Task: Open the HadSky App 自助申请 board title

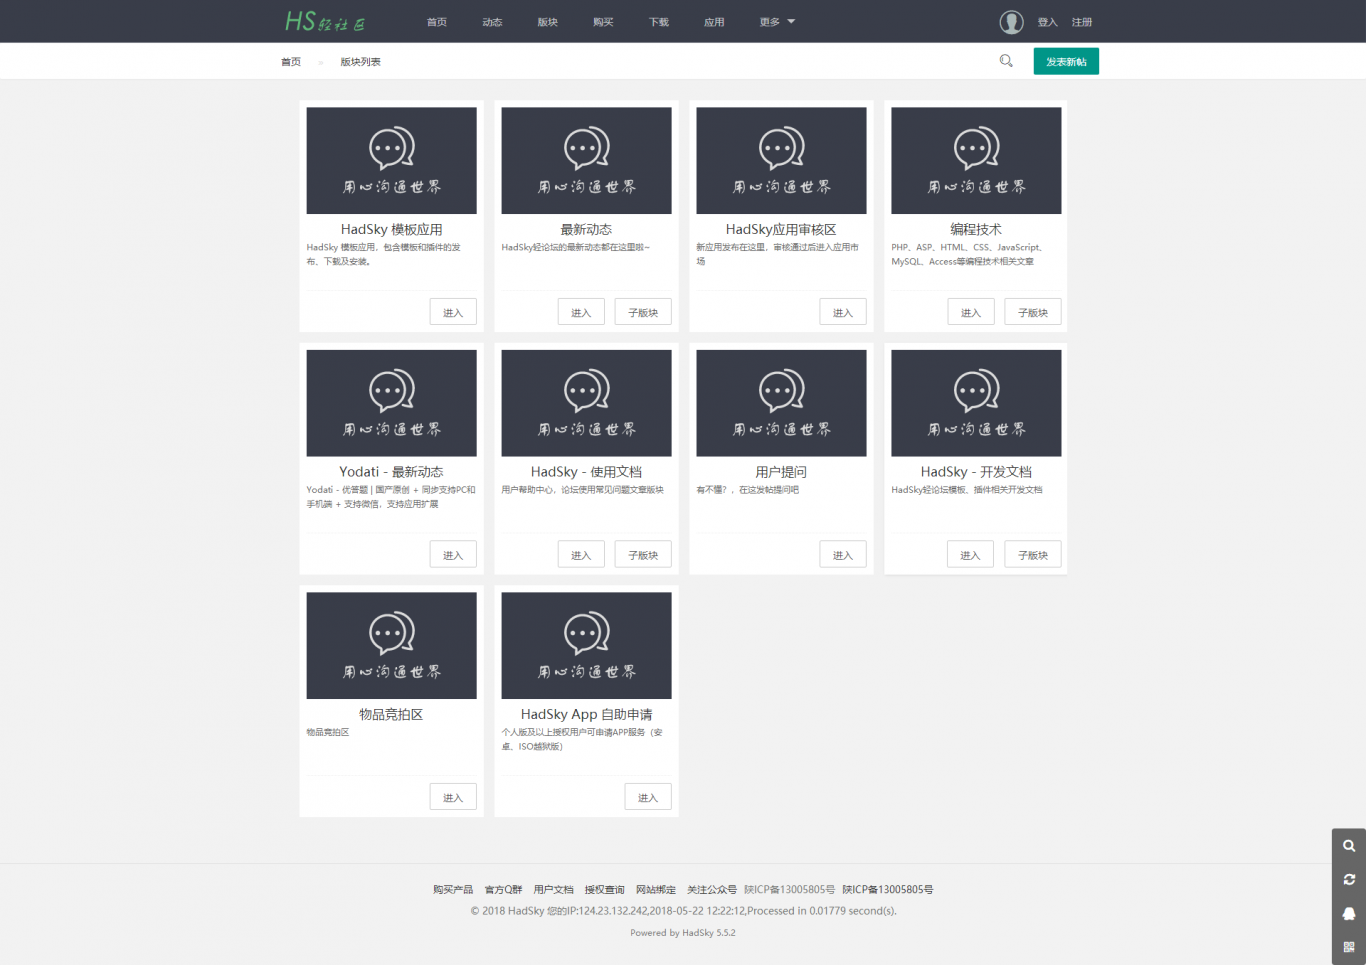Action: coord(586,714)
